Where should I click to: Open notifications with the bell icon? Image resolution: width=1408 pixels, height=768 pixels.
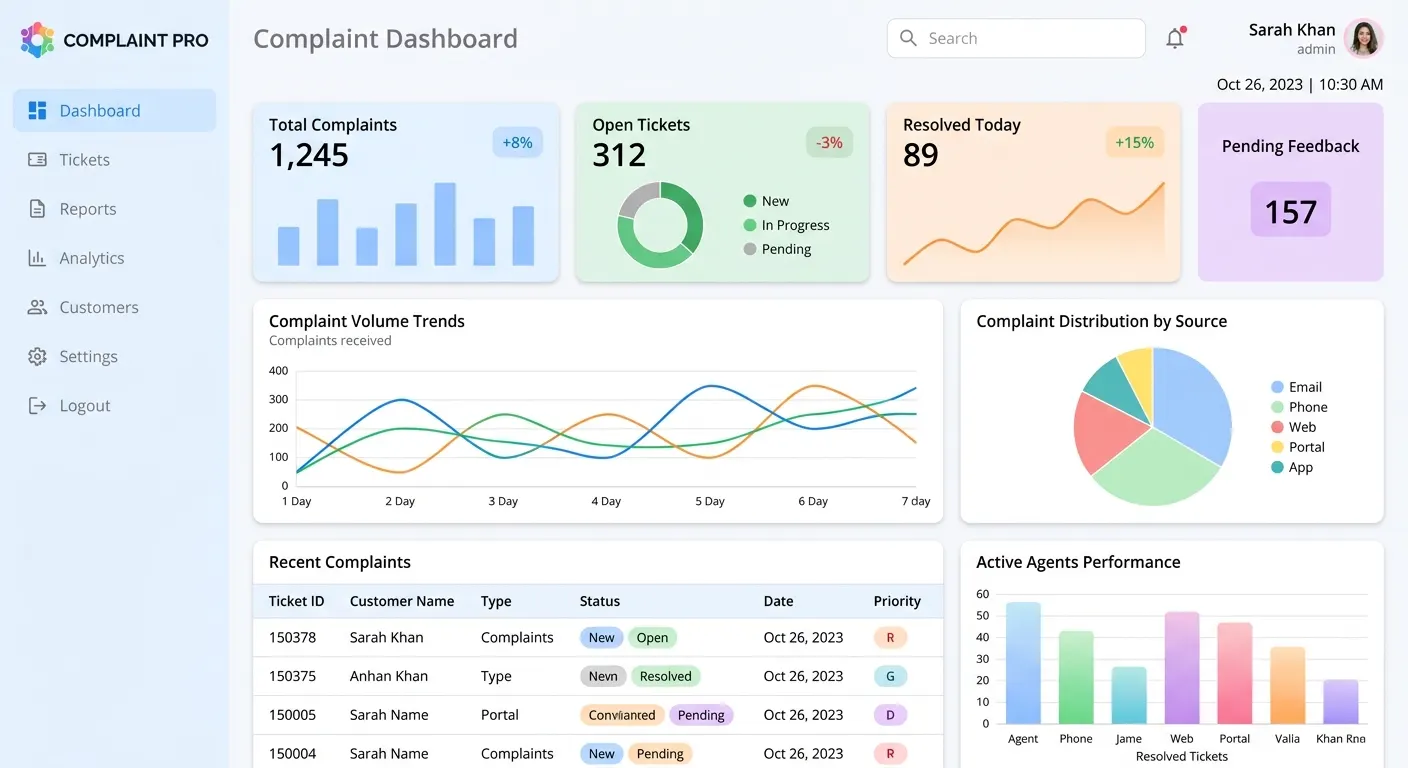click(x=1175, y=38)
